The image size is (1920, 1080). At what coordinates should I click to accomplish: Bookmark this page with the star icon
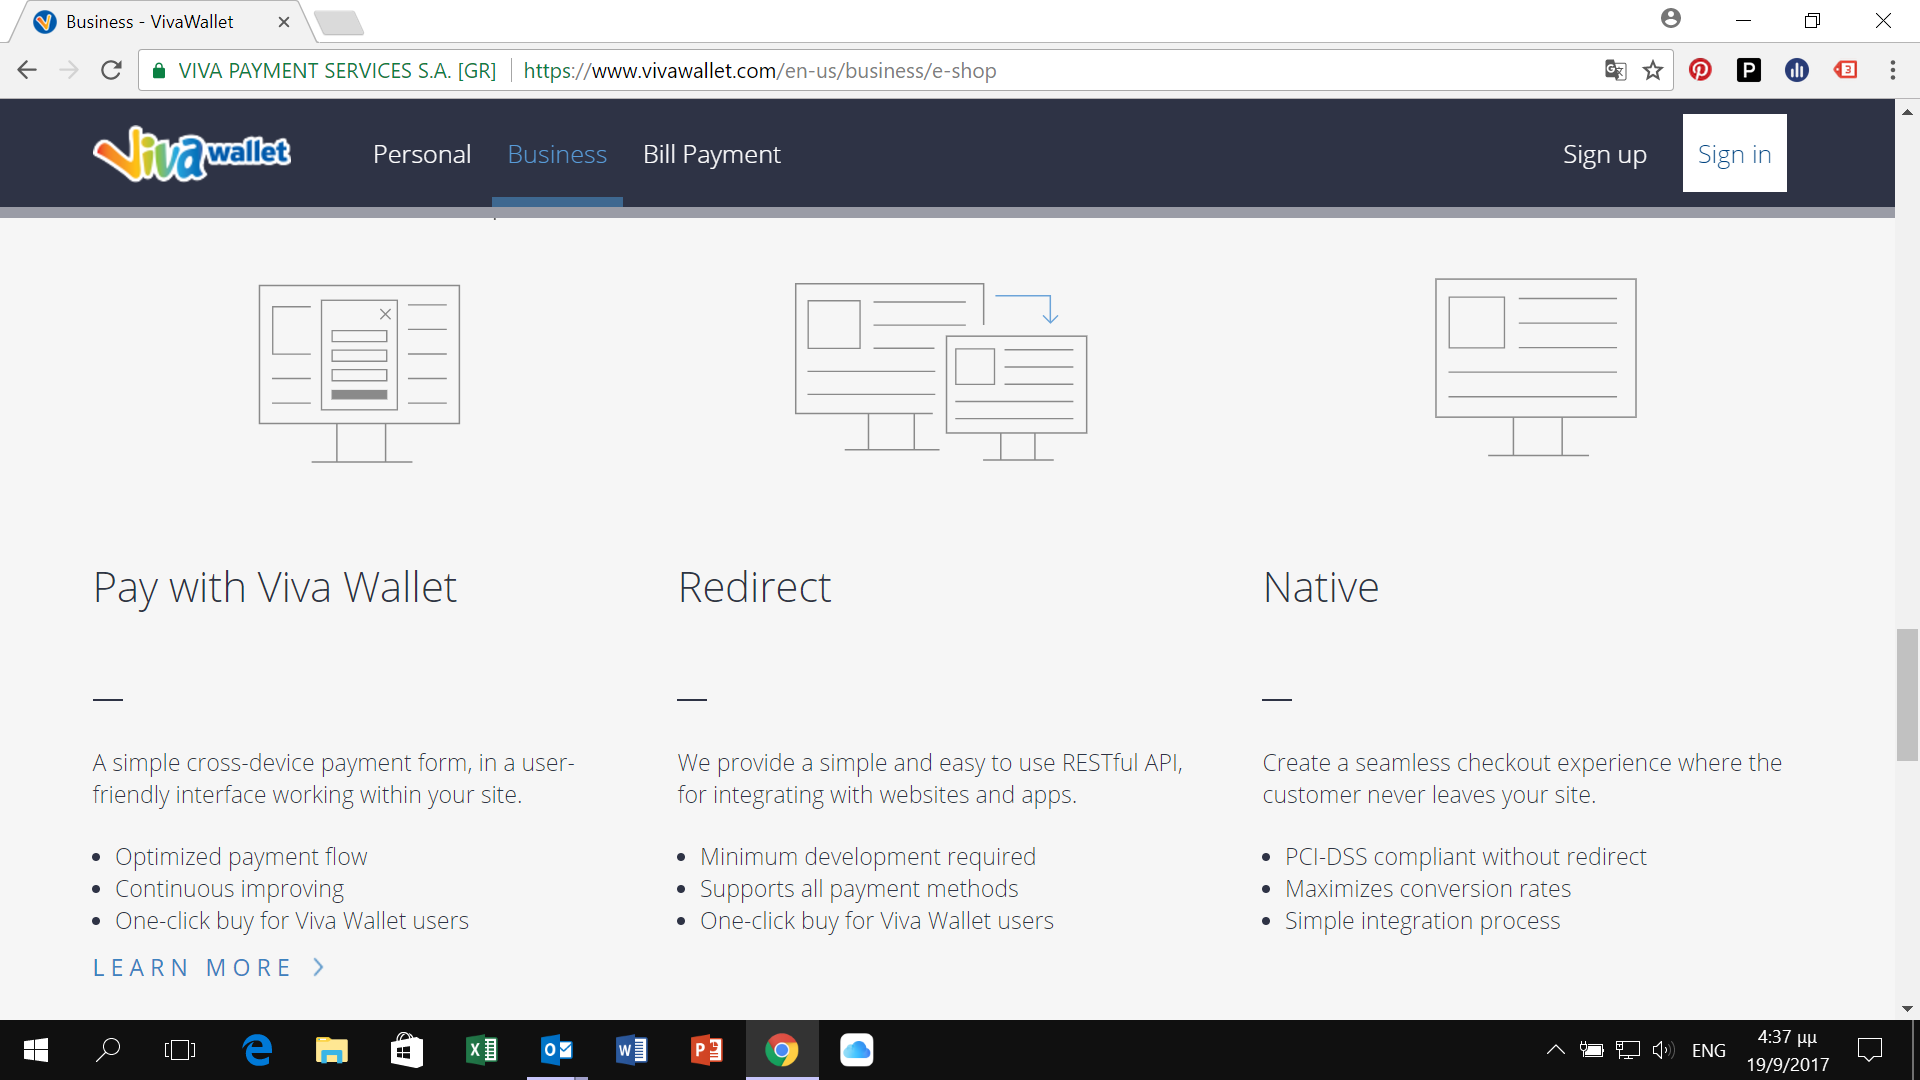coord(1653,70)
